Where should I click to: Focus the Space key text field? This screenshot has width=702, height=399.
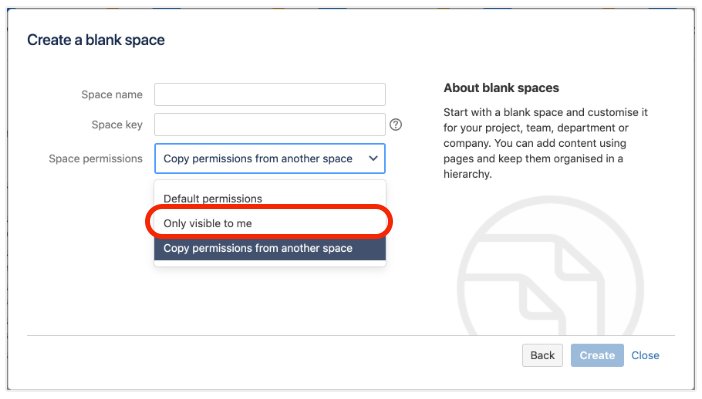(x=270, y=124)
